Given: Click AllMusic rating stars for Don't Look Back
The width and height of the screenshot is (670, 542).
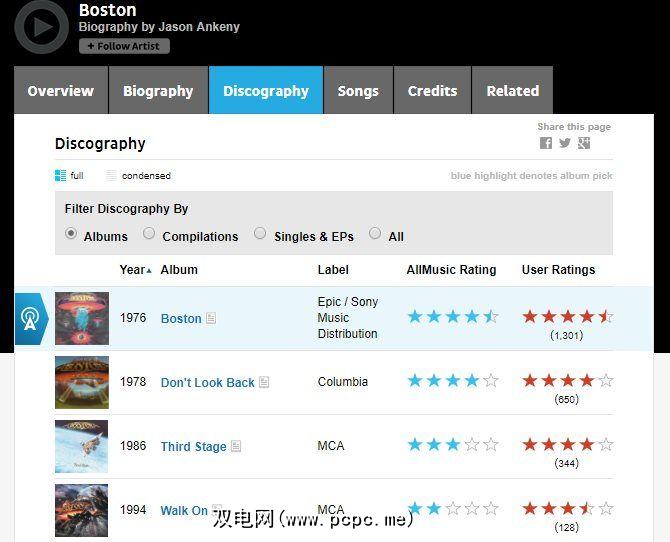Looking at the screenshot, I should click(453, 380).
